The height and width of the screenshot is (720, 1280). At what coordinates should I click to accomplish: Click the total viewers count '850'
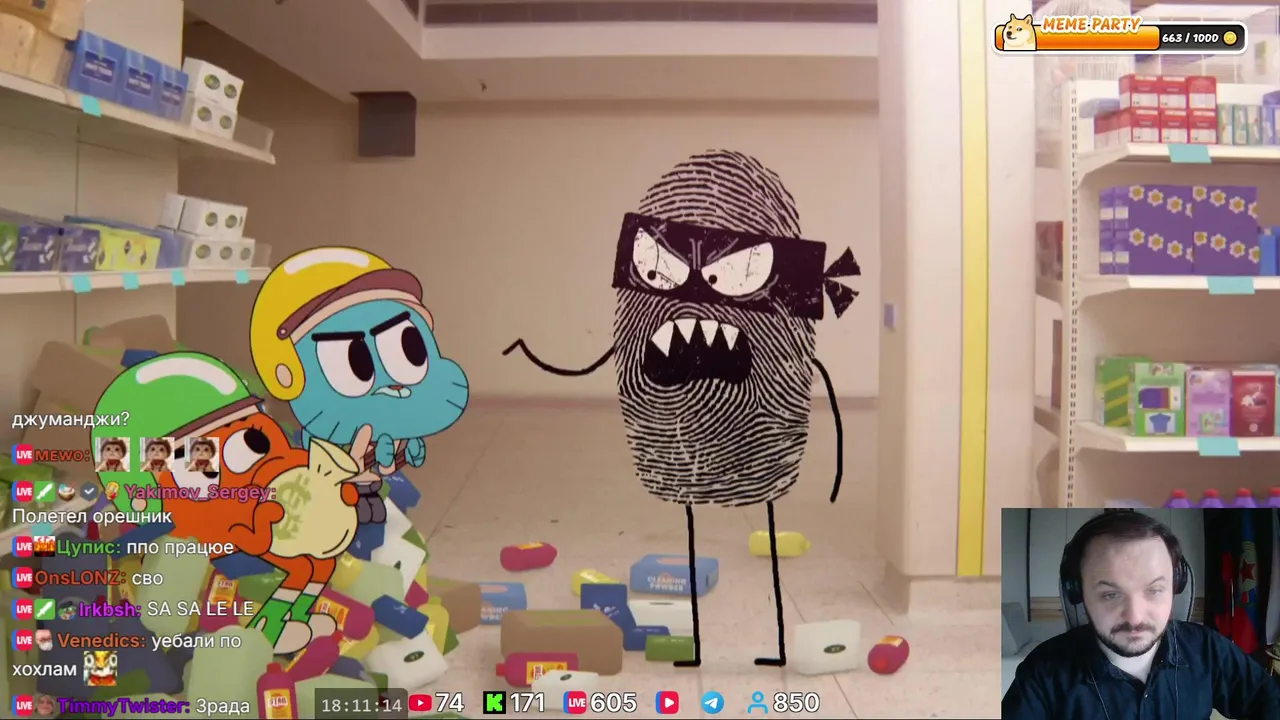(x=795, y=704)
